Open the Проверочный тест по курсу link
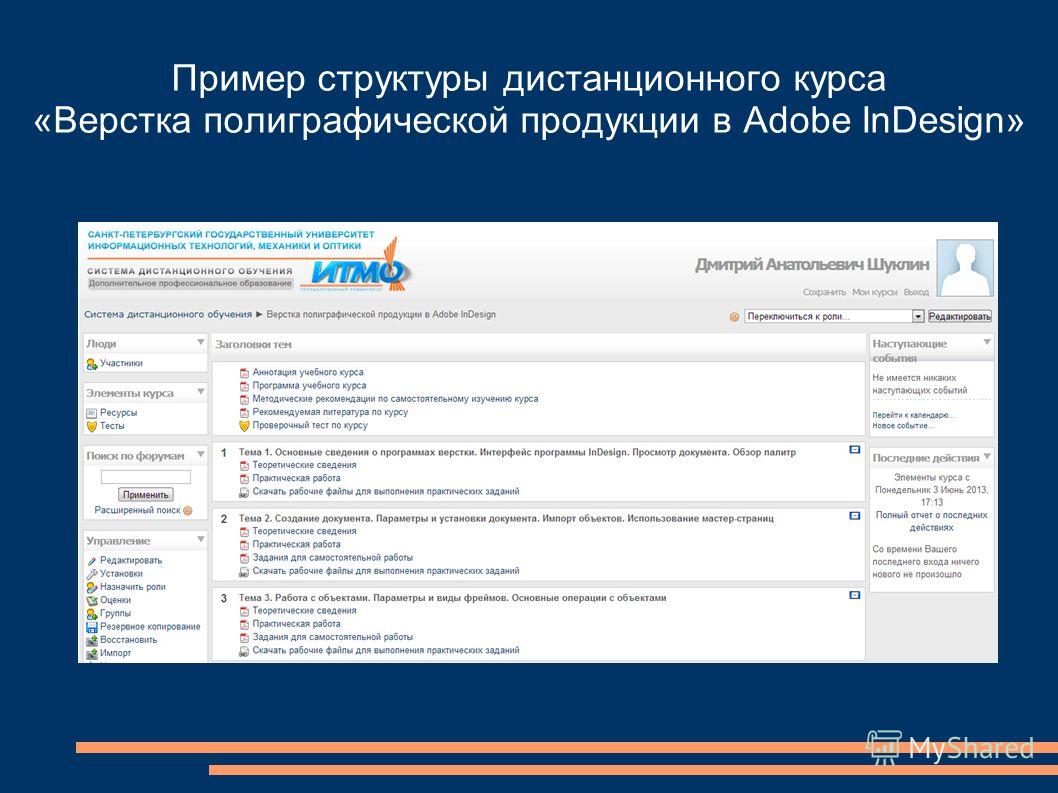1058x793 pixels. [x=310, y=426]
